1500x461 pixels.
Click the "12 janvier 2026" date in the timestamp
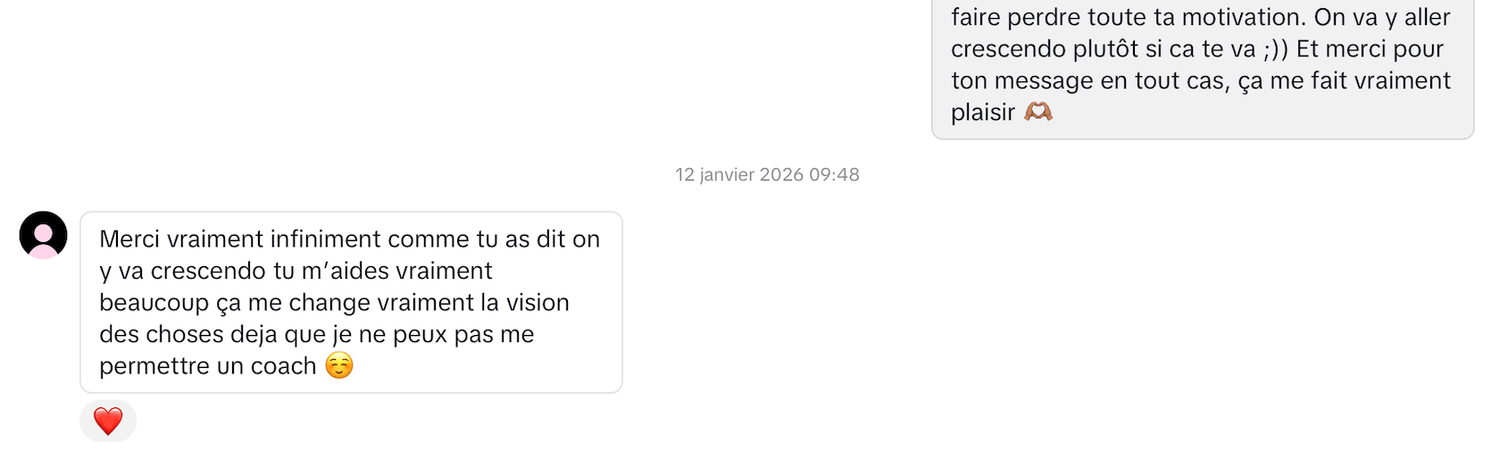[x=739, y=175]
